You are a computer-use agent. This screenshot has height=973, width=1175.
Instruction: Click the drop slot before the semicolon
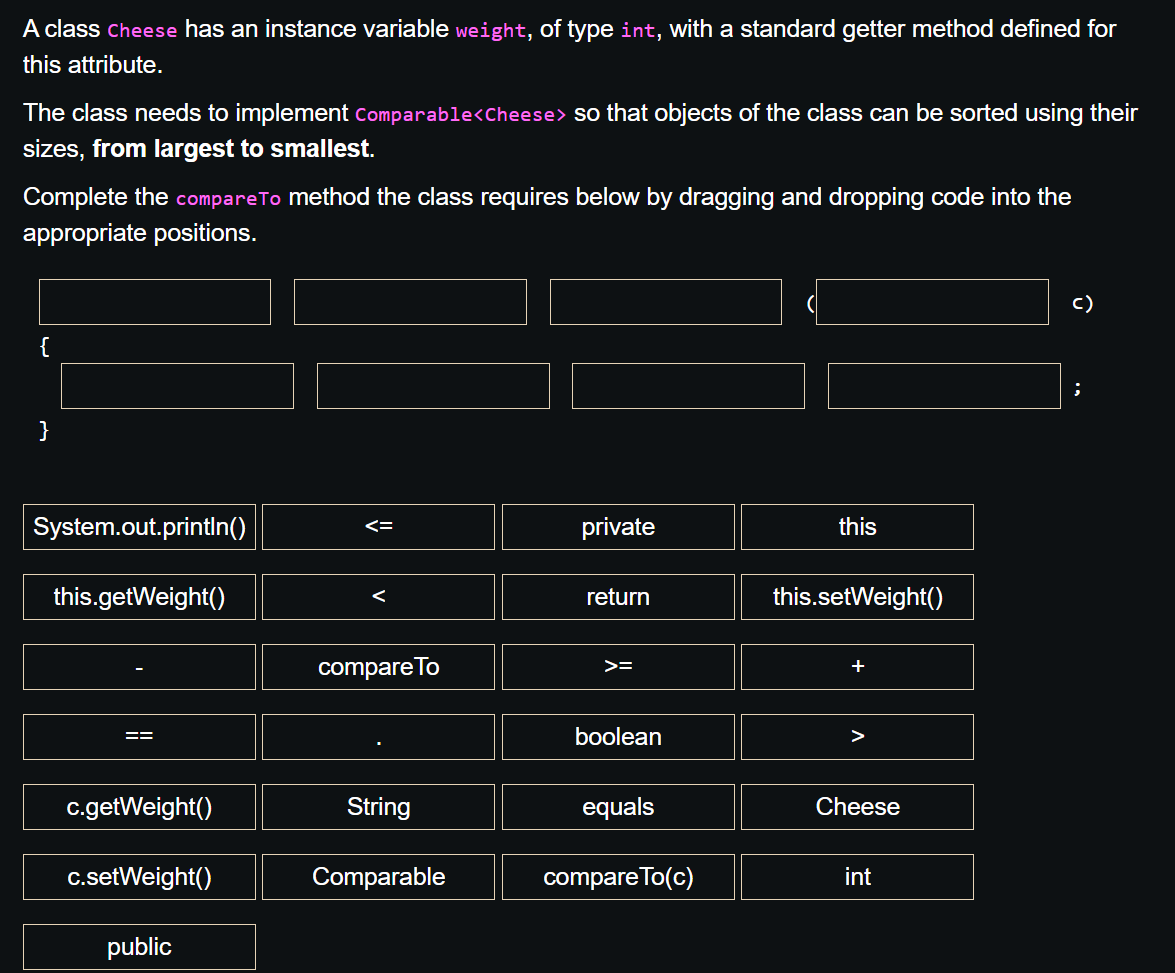(943, 385)
